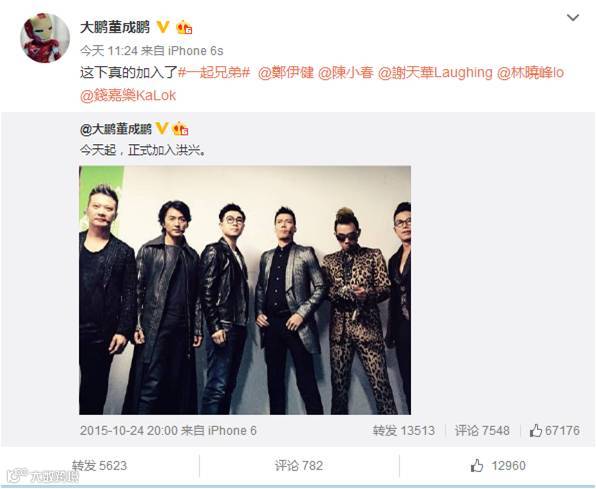Click the yellow verified V badge beside top username
This screenshot has width=596, height=489.
(163, 27)
